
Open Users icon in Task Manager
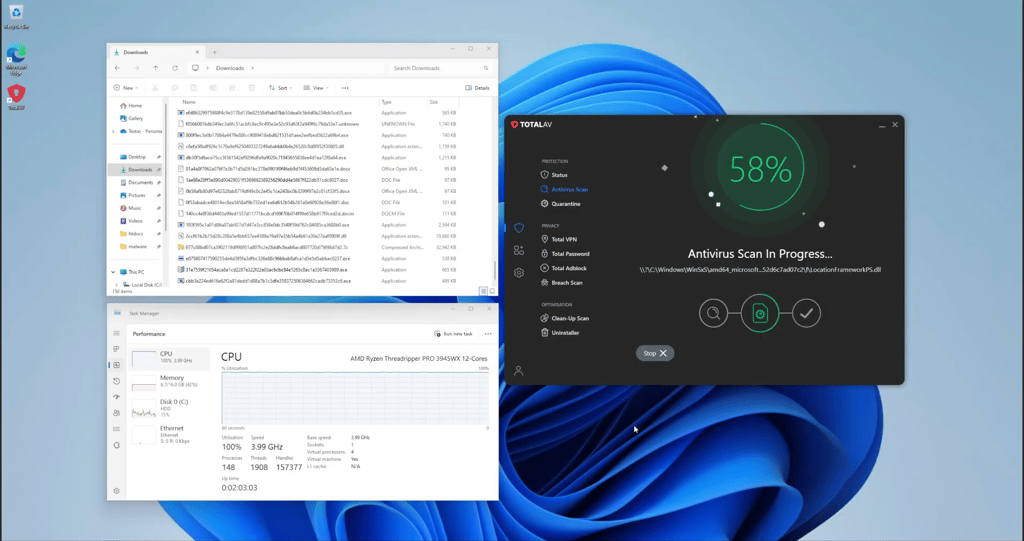coord(116,413)
